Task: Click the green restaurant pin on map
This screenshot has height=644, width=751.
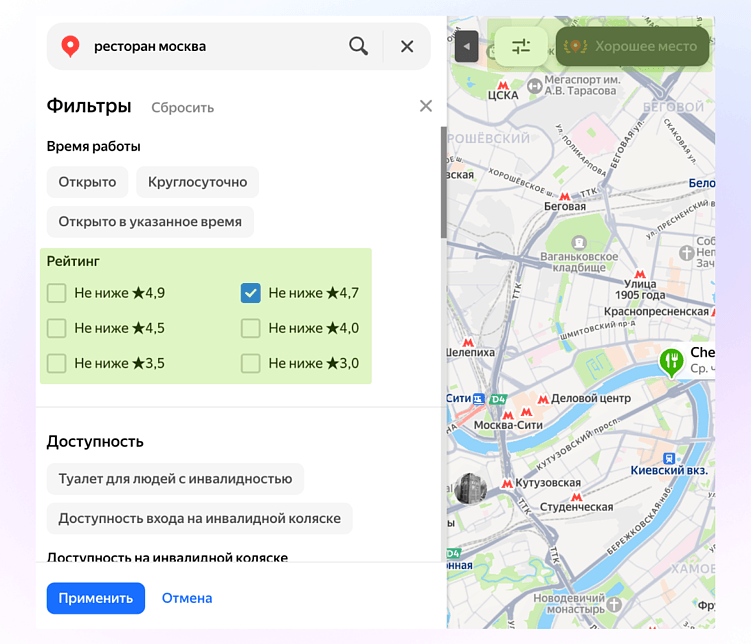Action: point(671,362)
